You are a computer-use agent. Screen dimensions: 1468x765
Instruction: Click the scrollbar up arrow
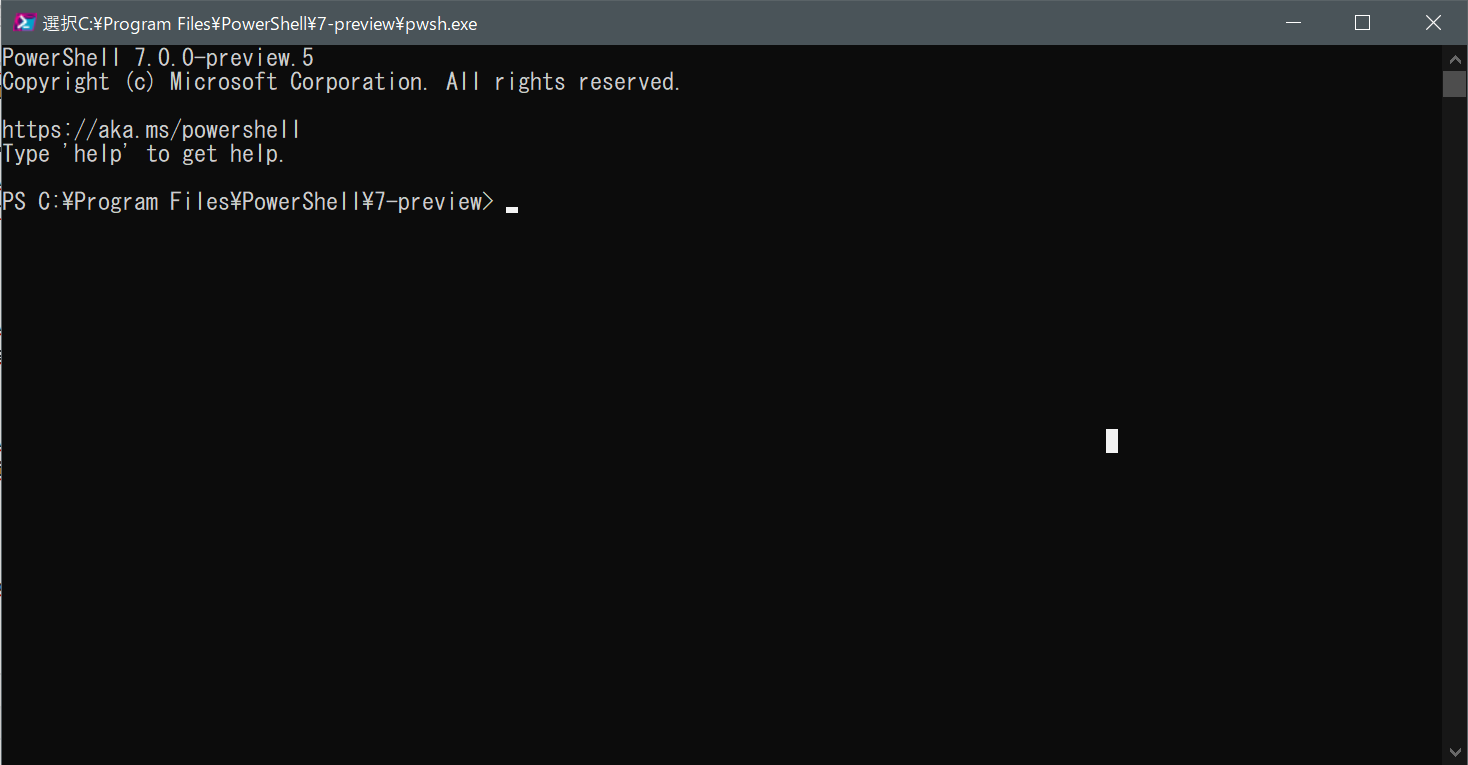(x=1455, y=58)
